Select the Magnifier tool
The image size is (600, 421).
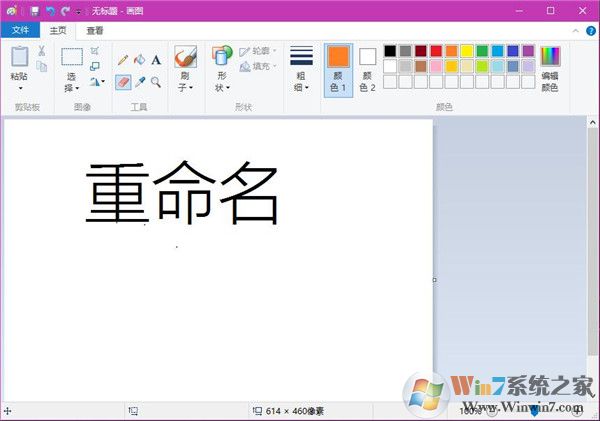(156, 82)
